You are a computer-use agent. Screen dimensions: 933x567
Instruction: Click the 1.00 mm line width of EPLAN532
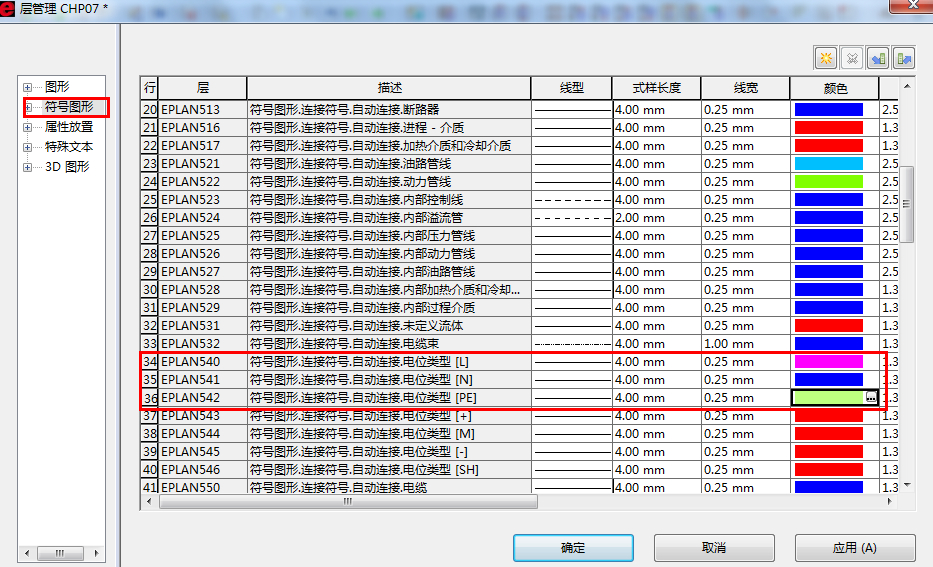[746, 344]
